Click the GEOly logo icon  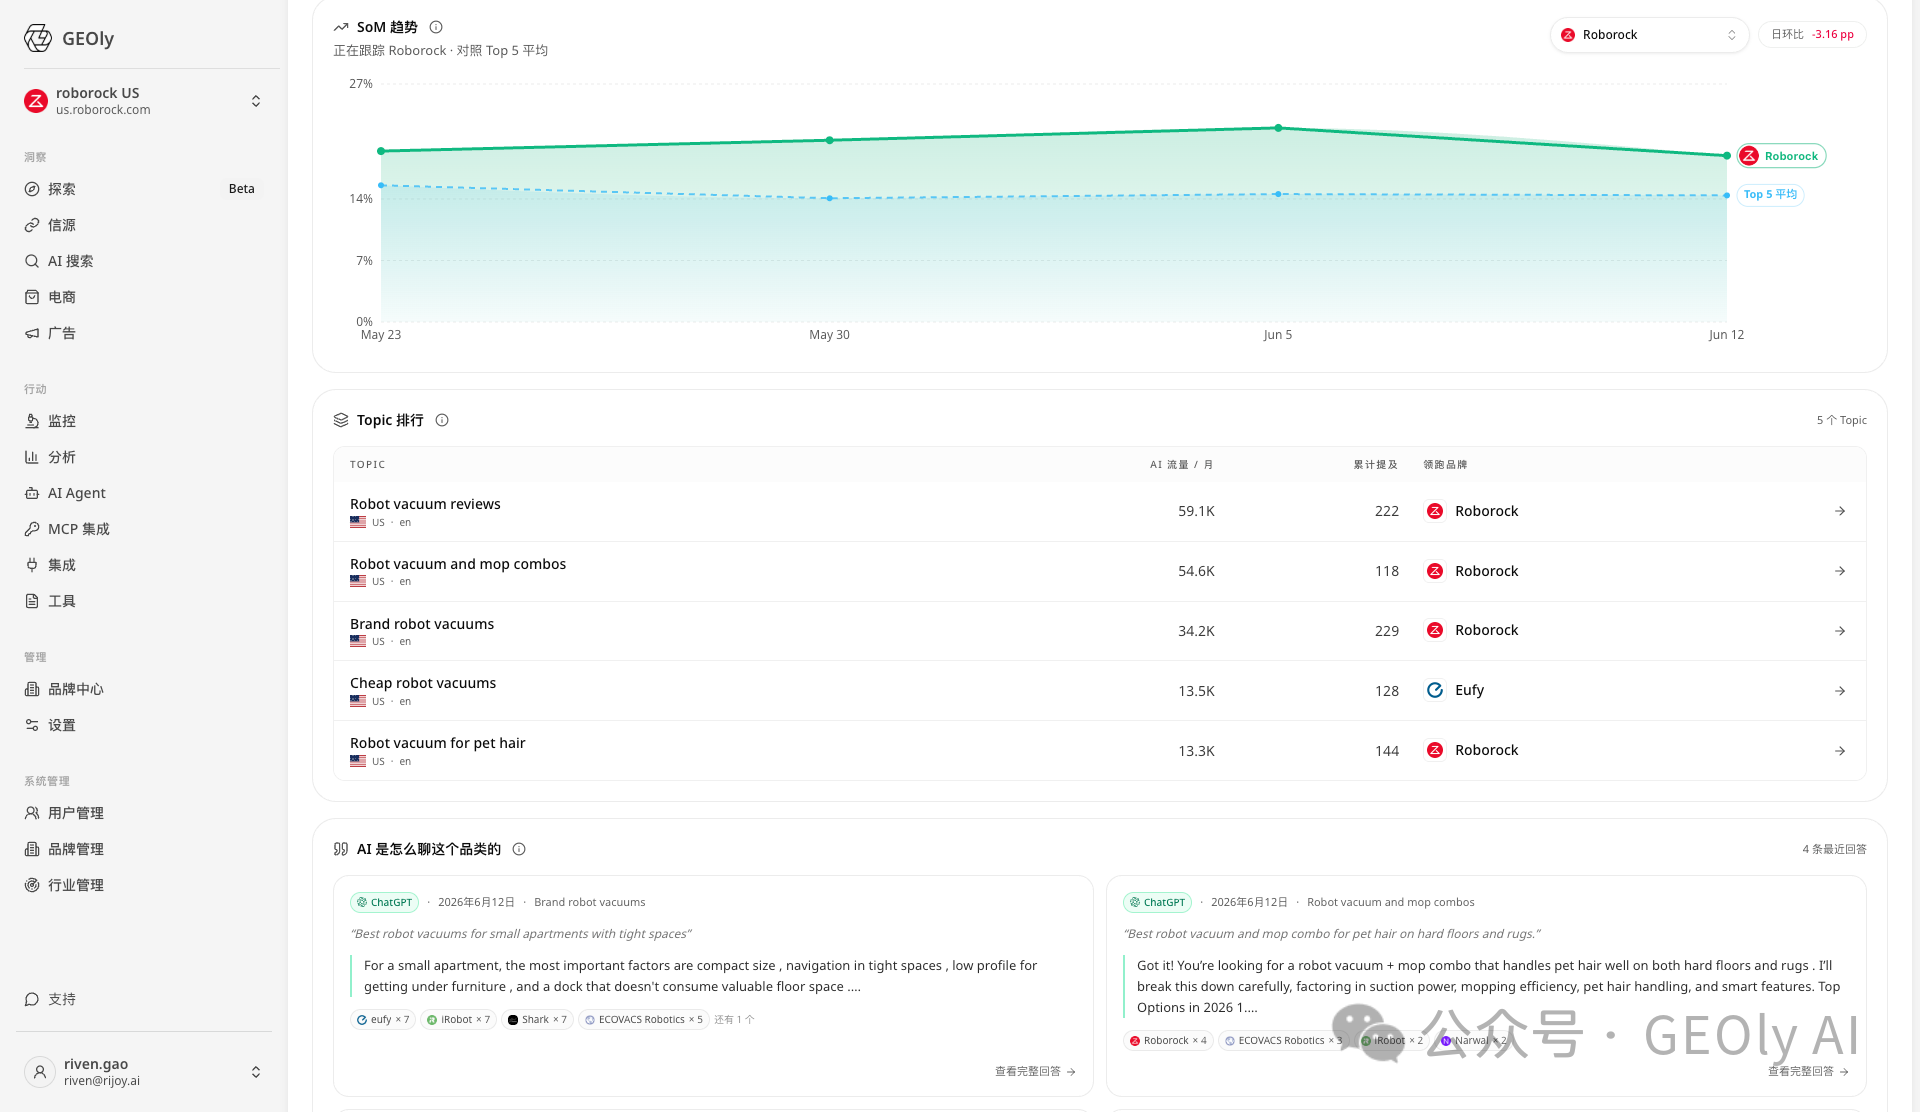[38, 38]
